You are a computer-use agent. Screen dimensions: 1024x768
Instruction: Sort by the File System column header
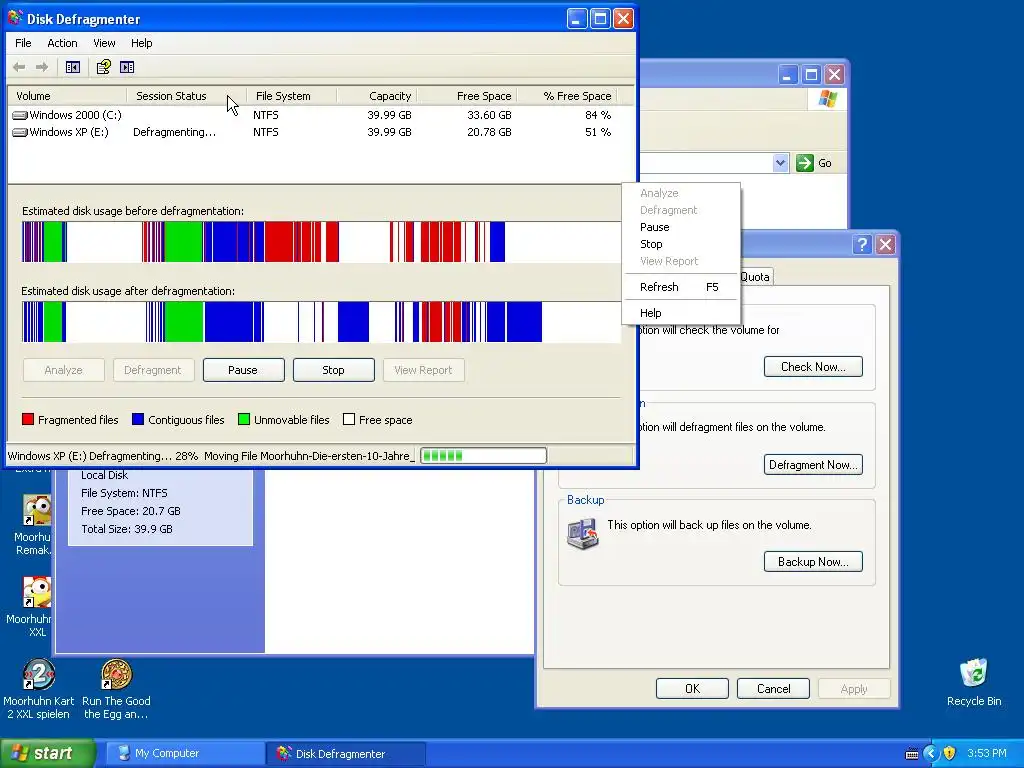coord(291,96)
